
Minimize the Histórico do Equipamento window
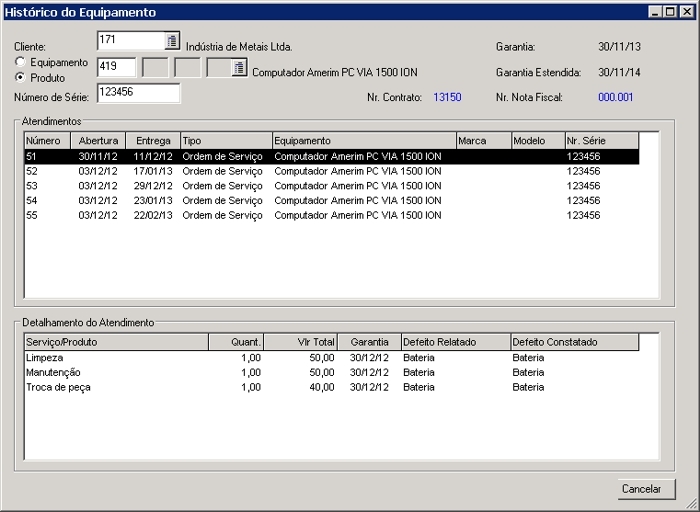pyautogui.click(x=655, y=12)
